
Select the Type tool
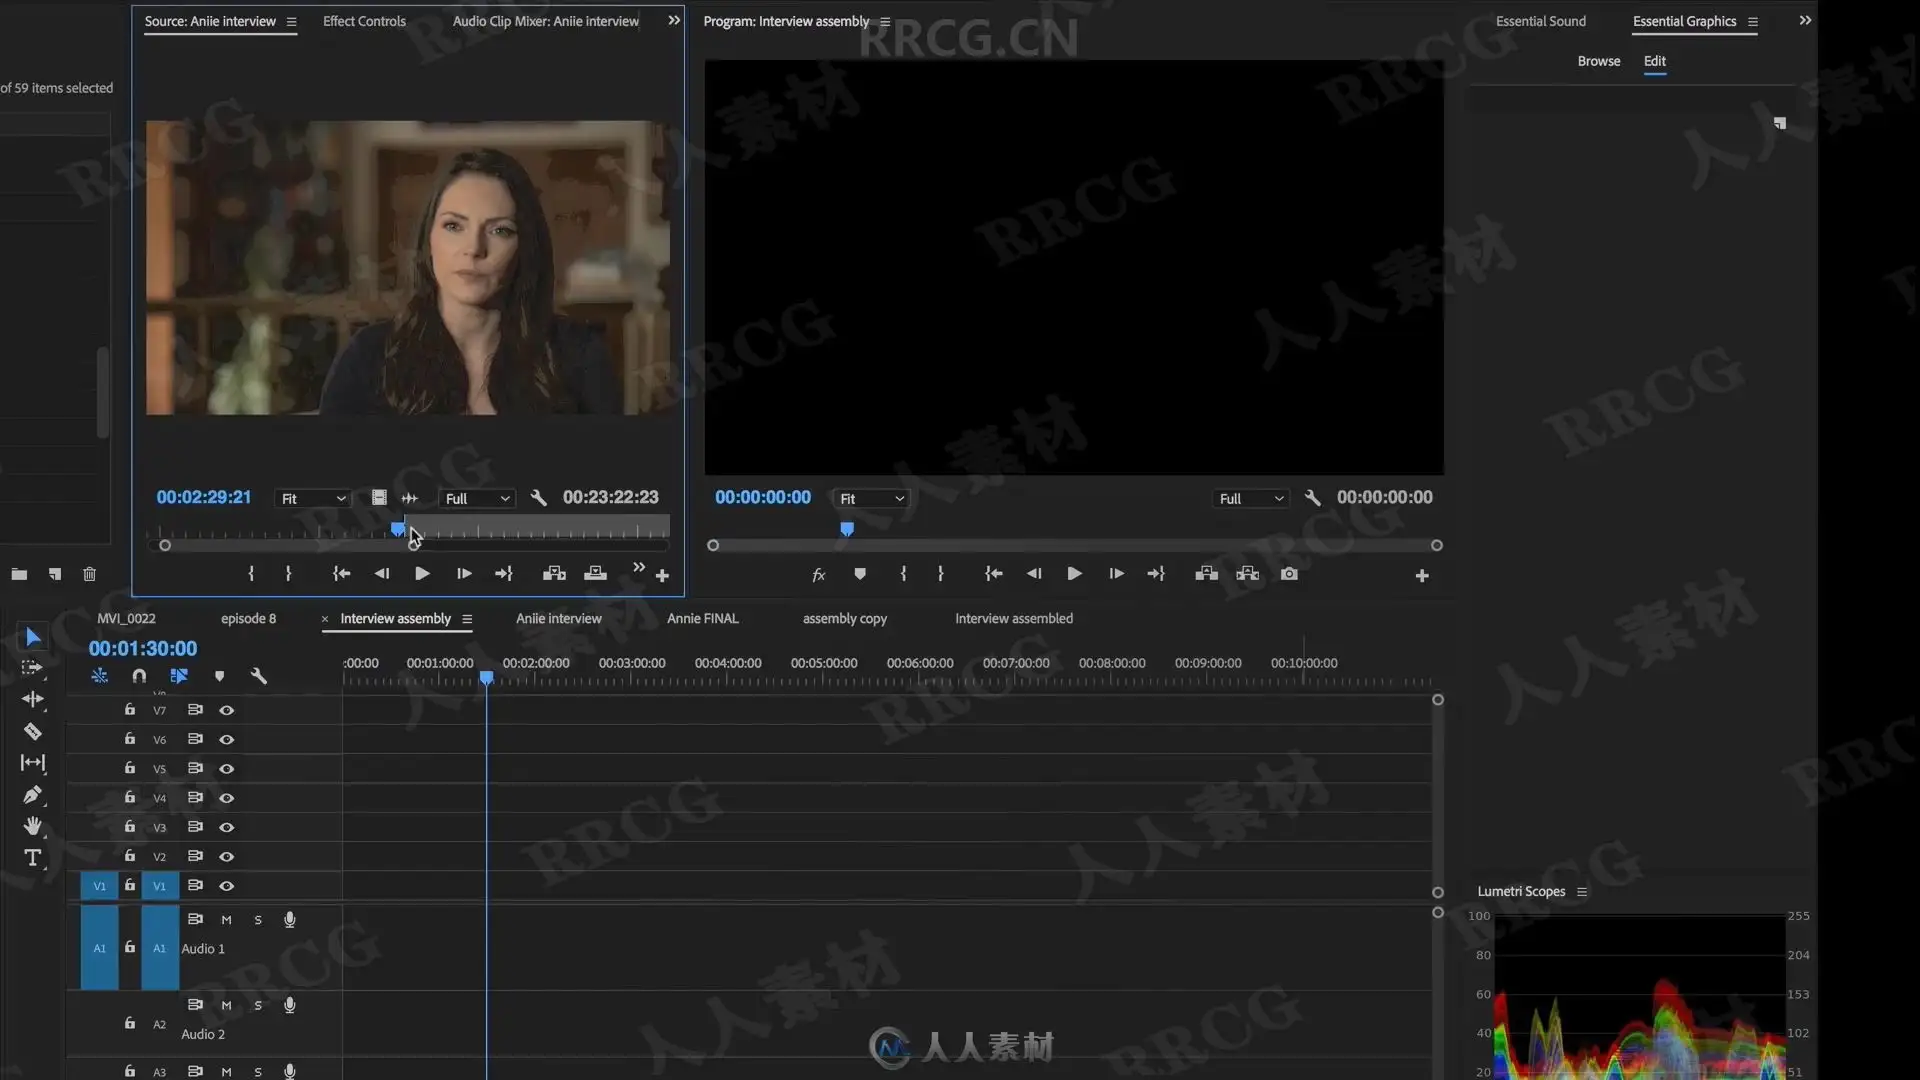click(32, 858)
